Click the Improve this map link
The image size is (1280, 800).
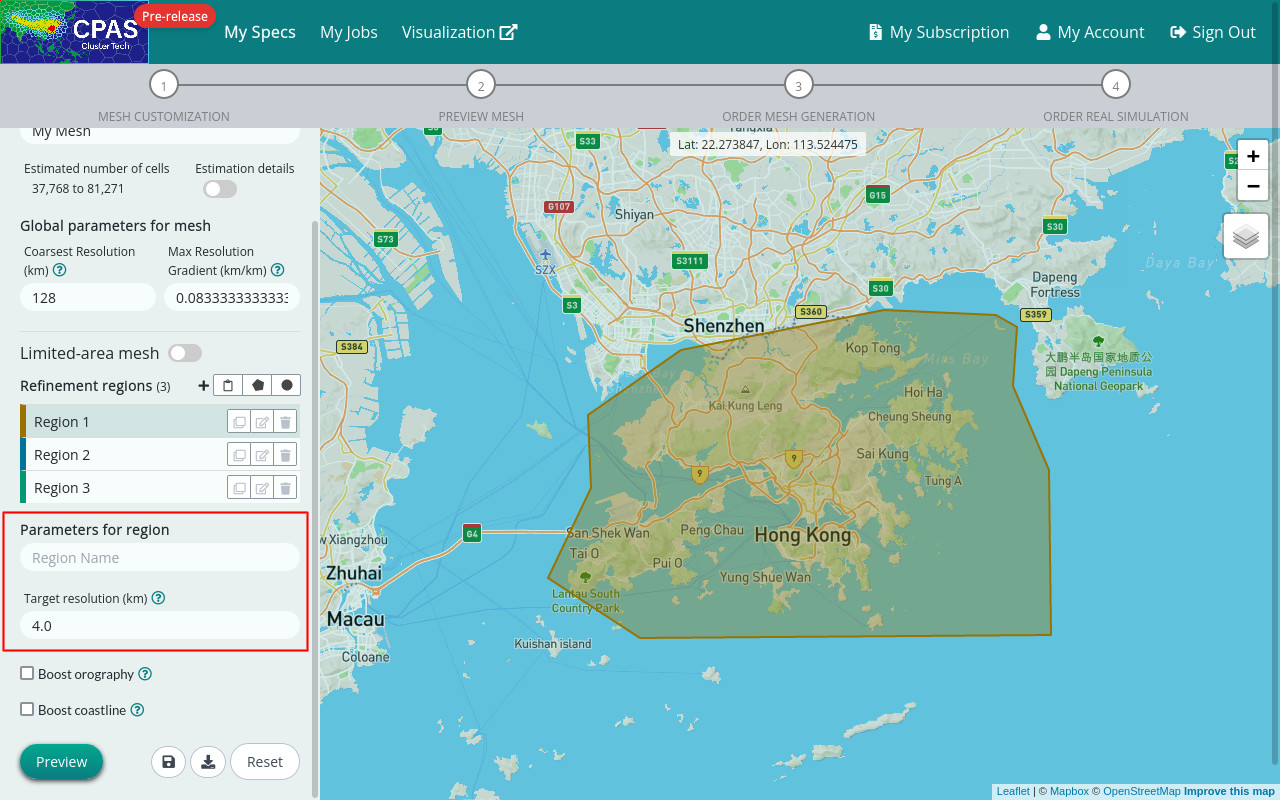coord(1229,791)
